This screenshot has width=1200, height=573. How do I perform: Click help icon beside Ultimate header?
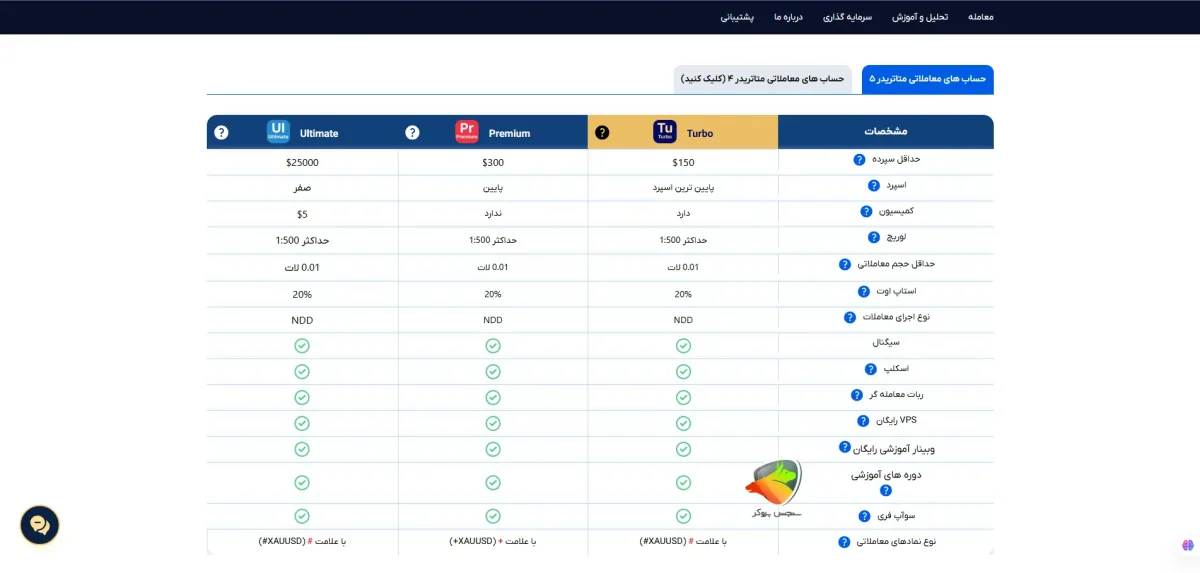click(221, 132)
